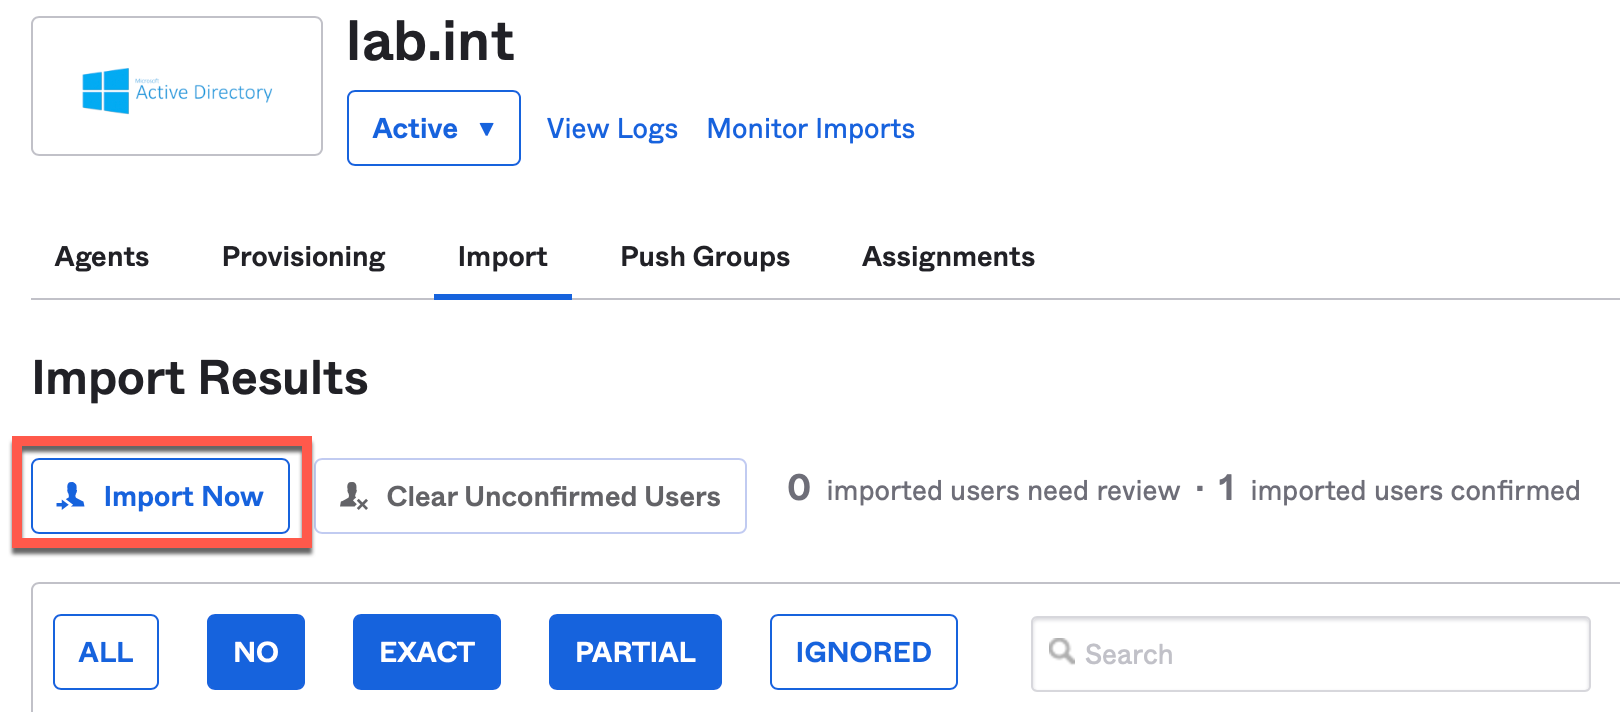Open the Active status dropdown
This screenshot has height=712, width=1620.
(433, 128)
